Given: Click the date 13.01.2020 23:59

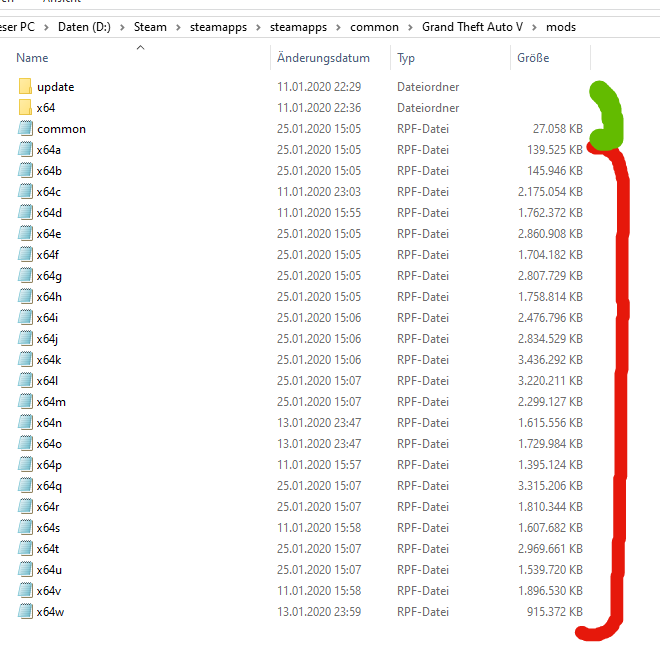Looking at the screenshot, I should coord(319,611).
